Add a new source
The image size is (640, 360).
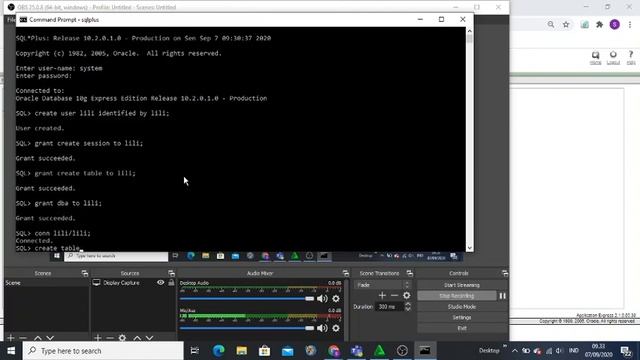(98, 338)
